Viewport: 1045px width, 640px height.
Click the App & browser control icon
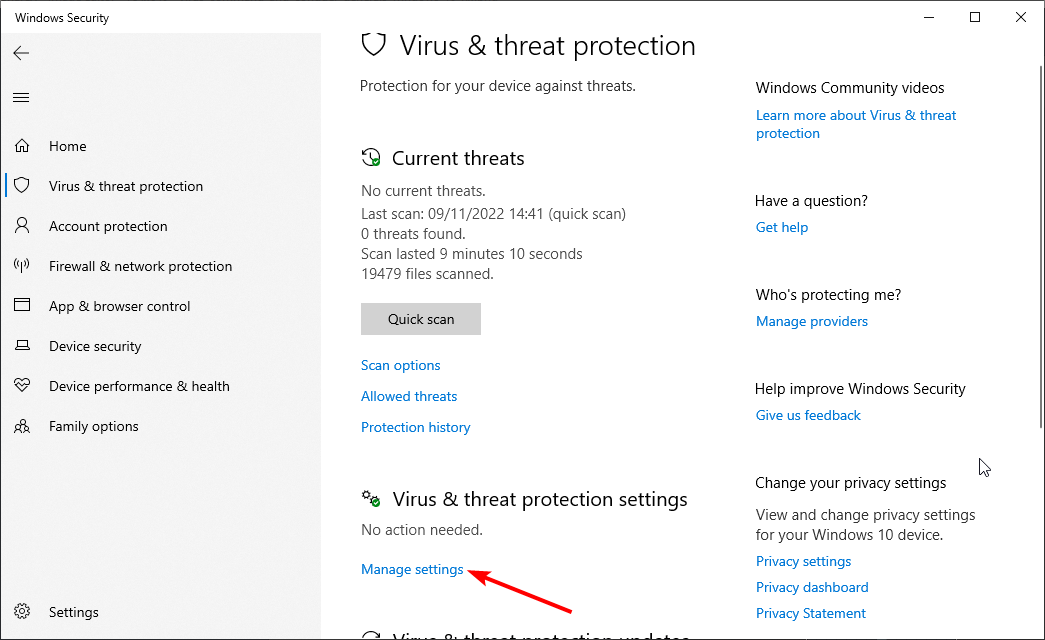pyautogui.click(x=22, y=306)
